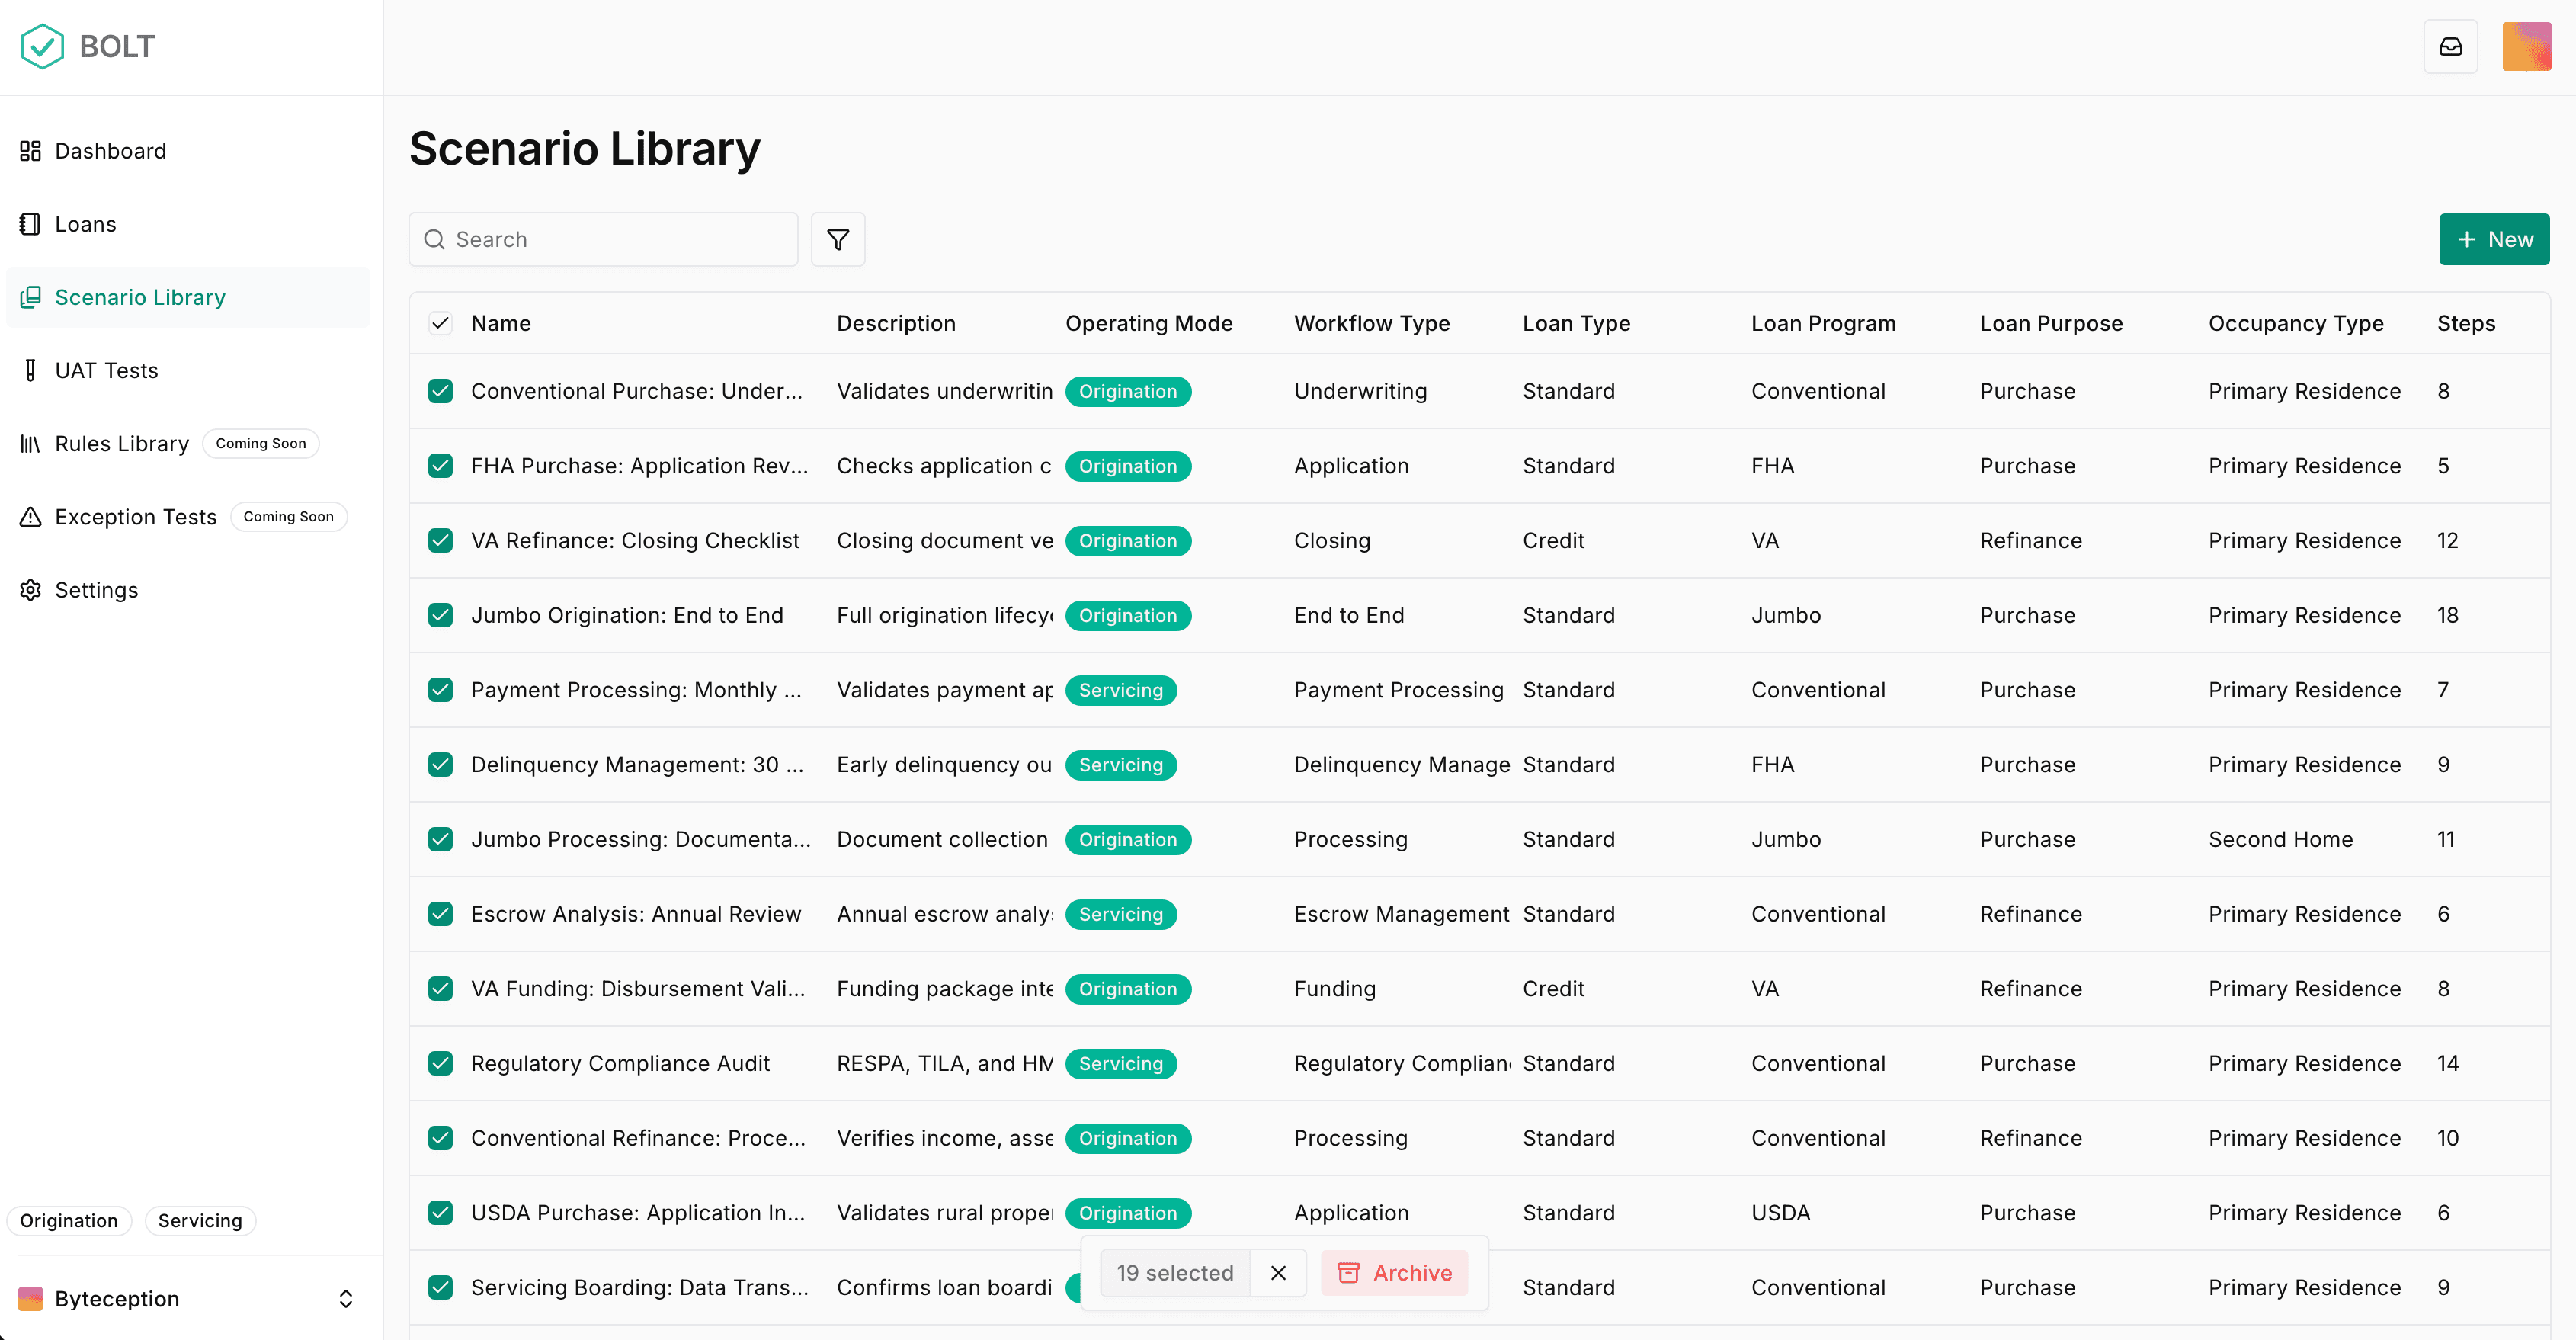Open Escrow Analysis: Annual Review scenario
This screenshot has width=2576, height=1340.
point(636,913)
